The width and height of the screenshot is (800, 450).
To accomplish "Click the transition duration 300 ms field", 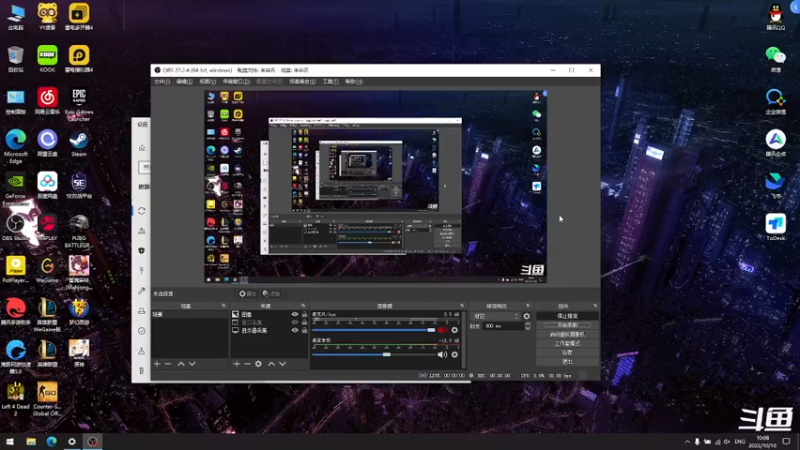I will pyautogui.click(x=502, y=326).
